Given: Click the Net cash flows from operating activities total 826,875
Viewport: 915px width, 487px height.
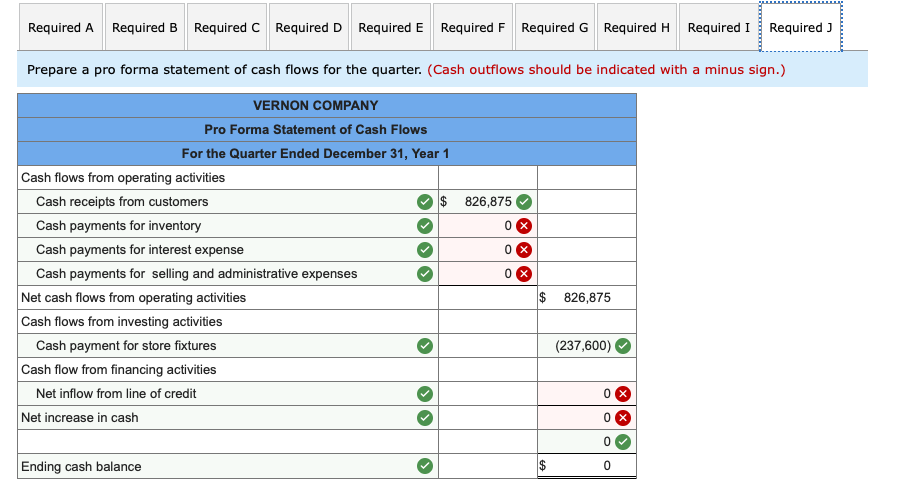Looking at the screenshot, I should (586, 297).
